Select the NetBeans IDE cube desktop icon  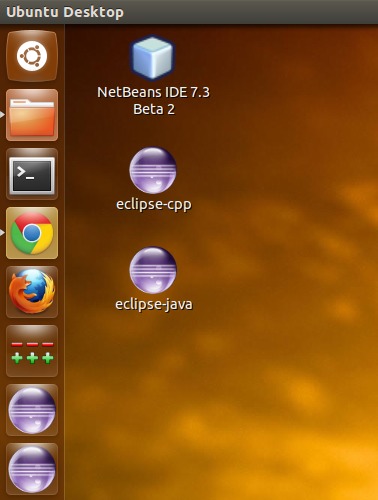coord(153,58)
